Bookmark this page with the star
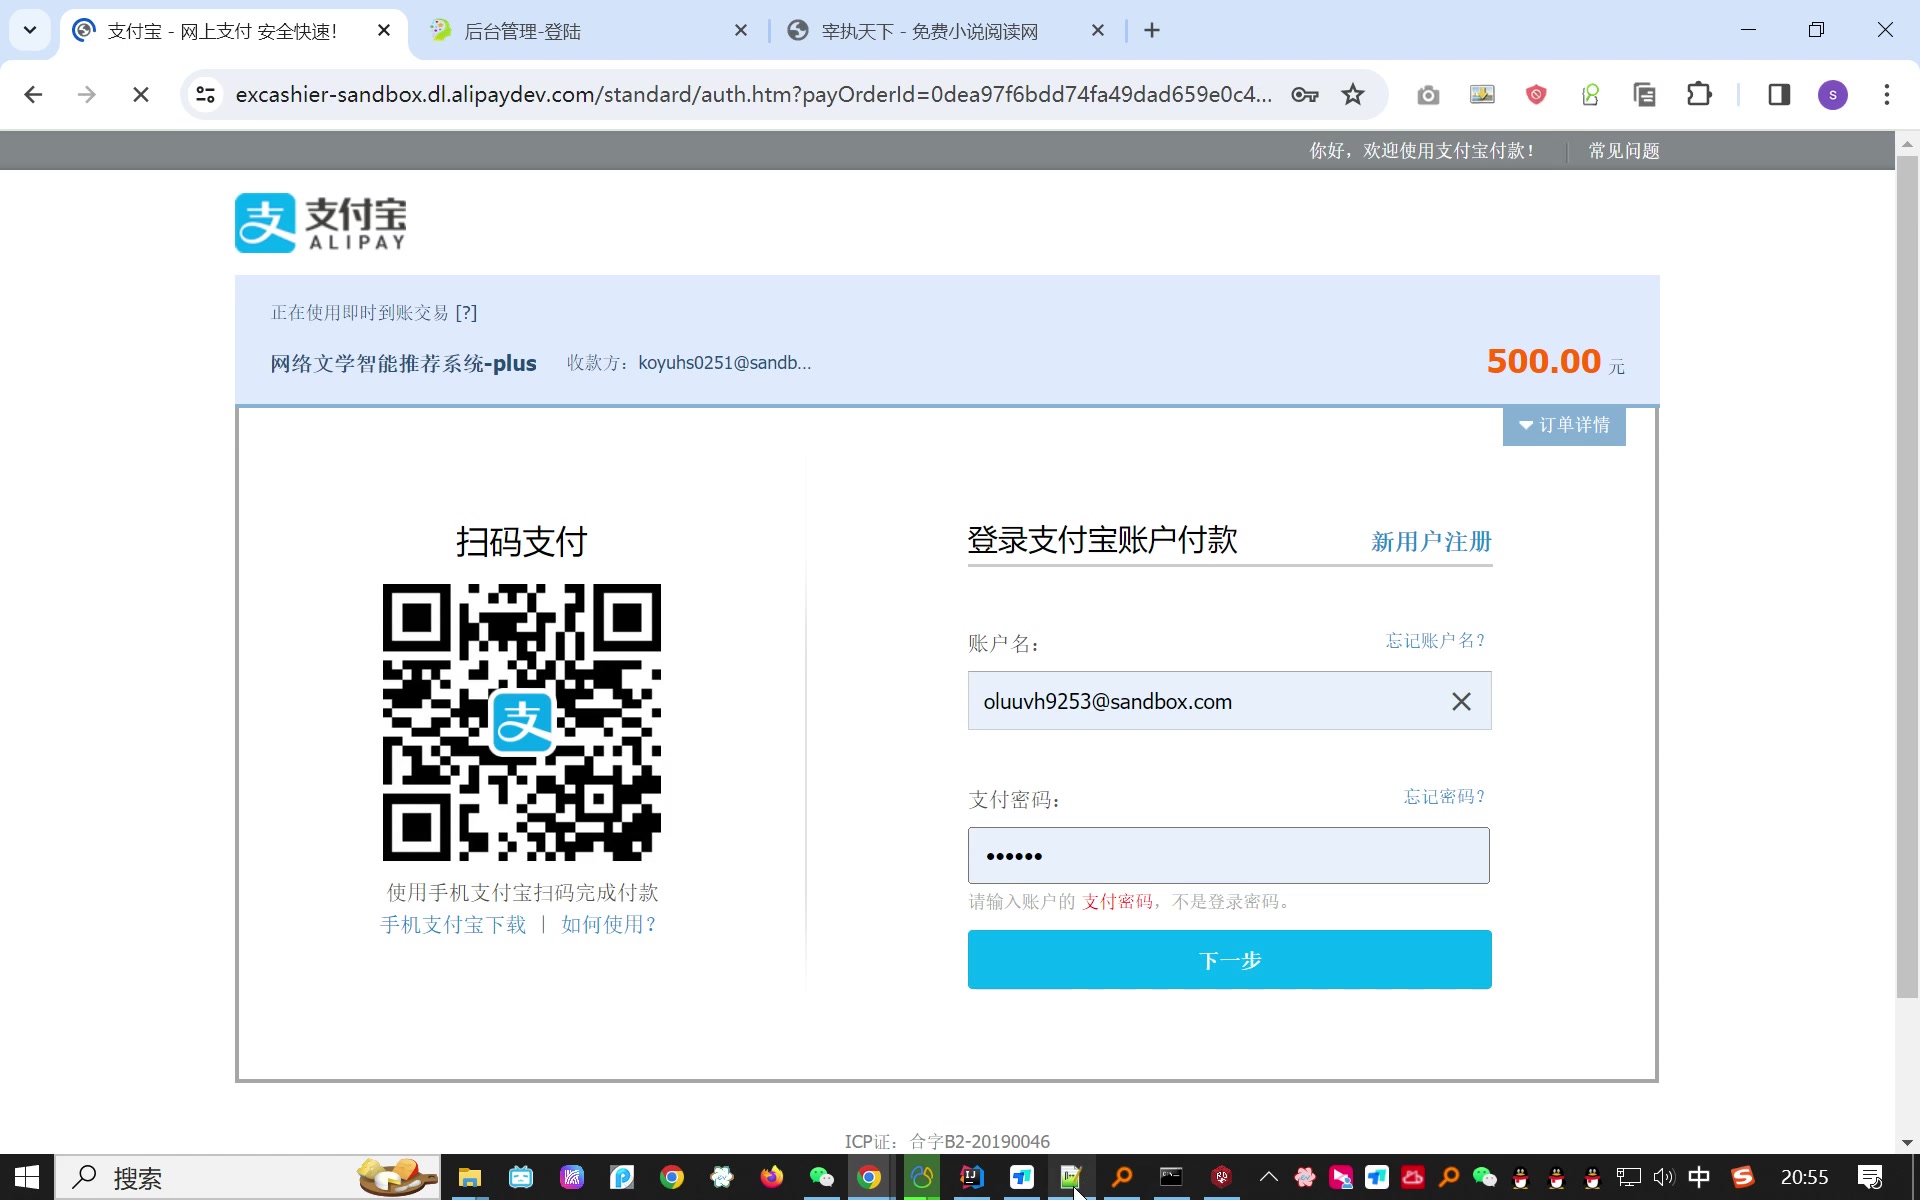1920x1200 pixels. [x=1353, y=95]
